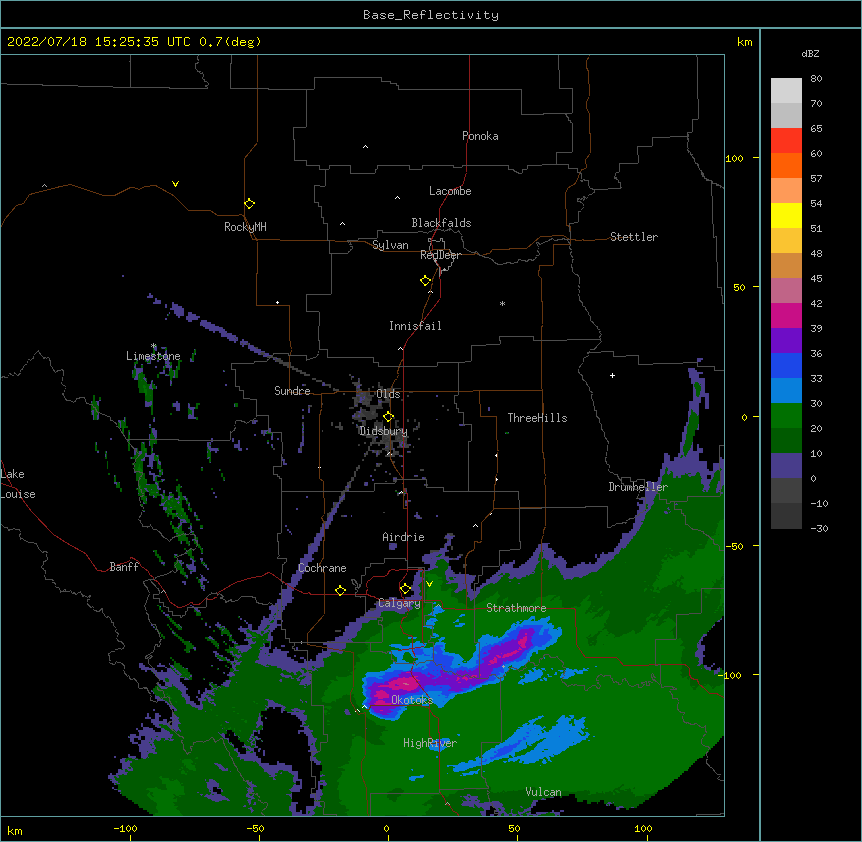The width and height of the screenshot is (862, 842).
Task: Click the Okotoks city label
Action: [412, 700]
